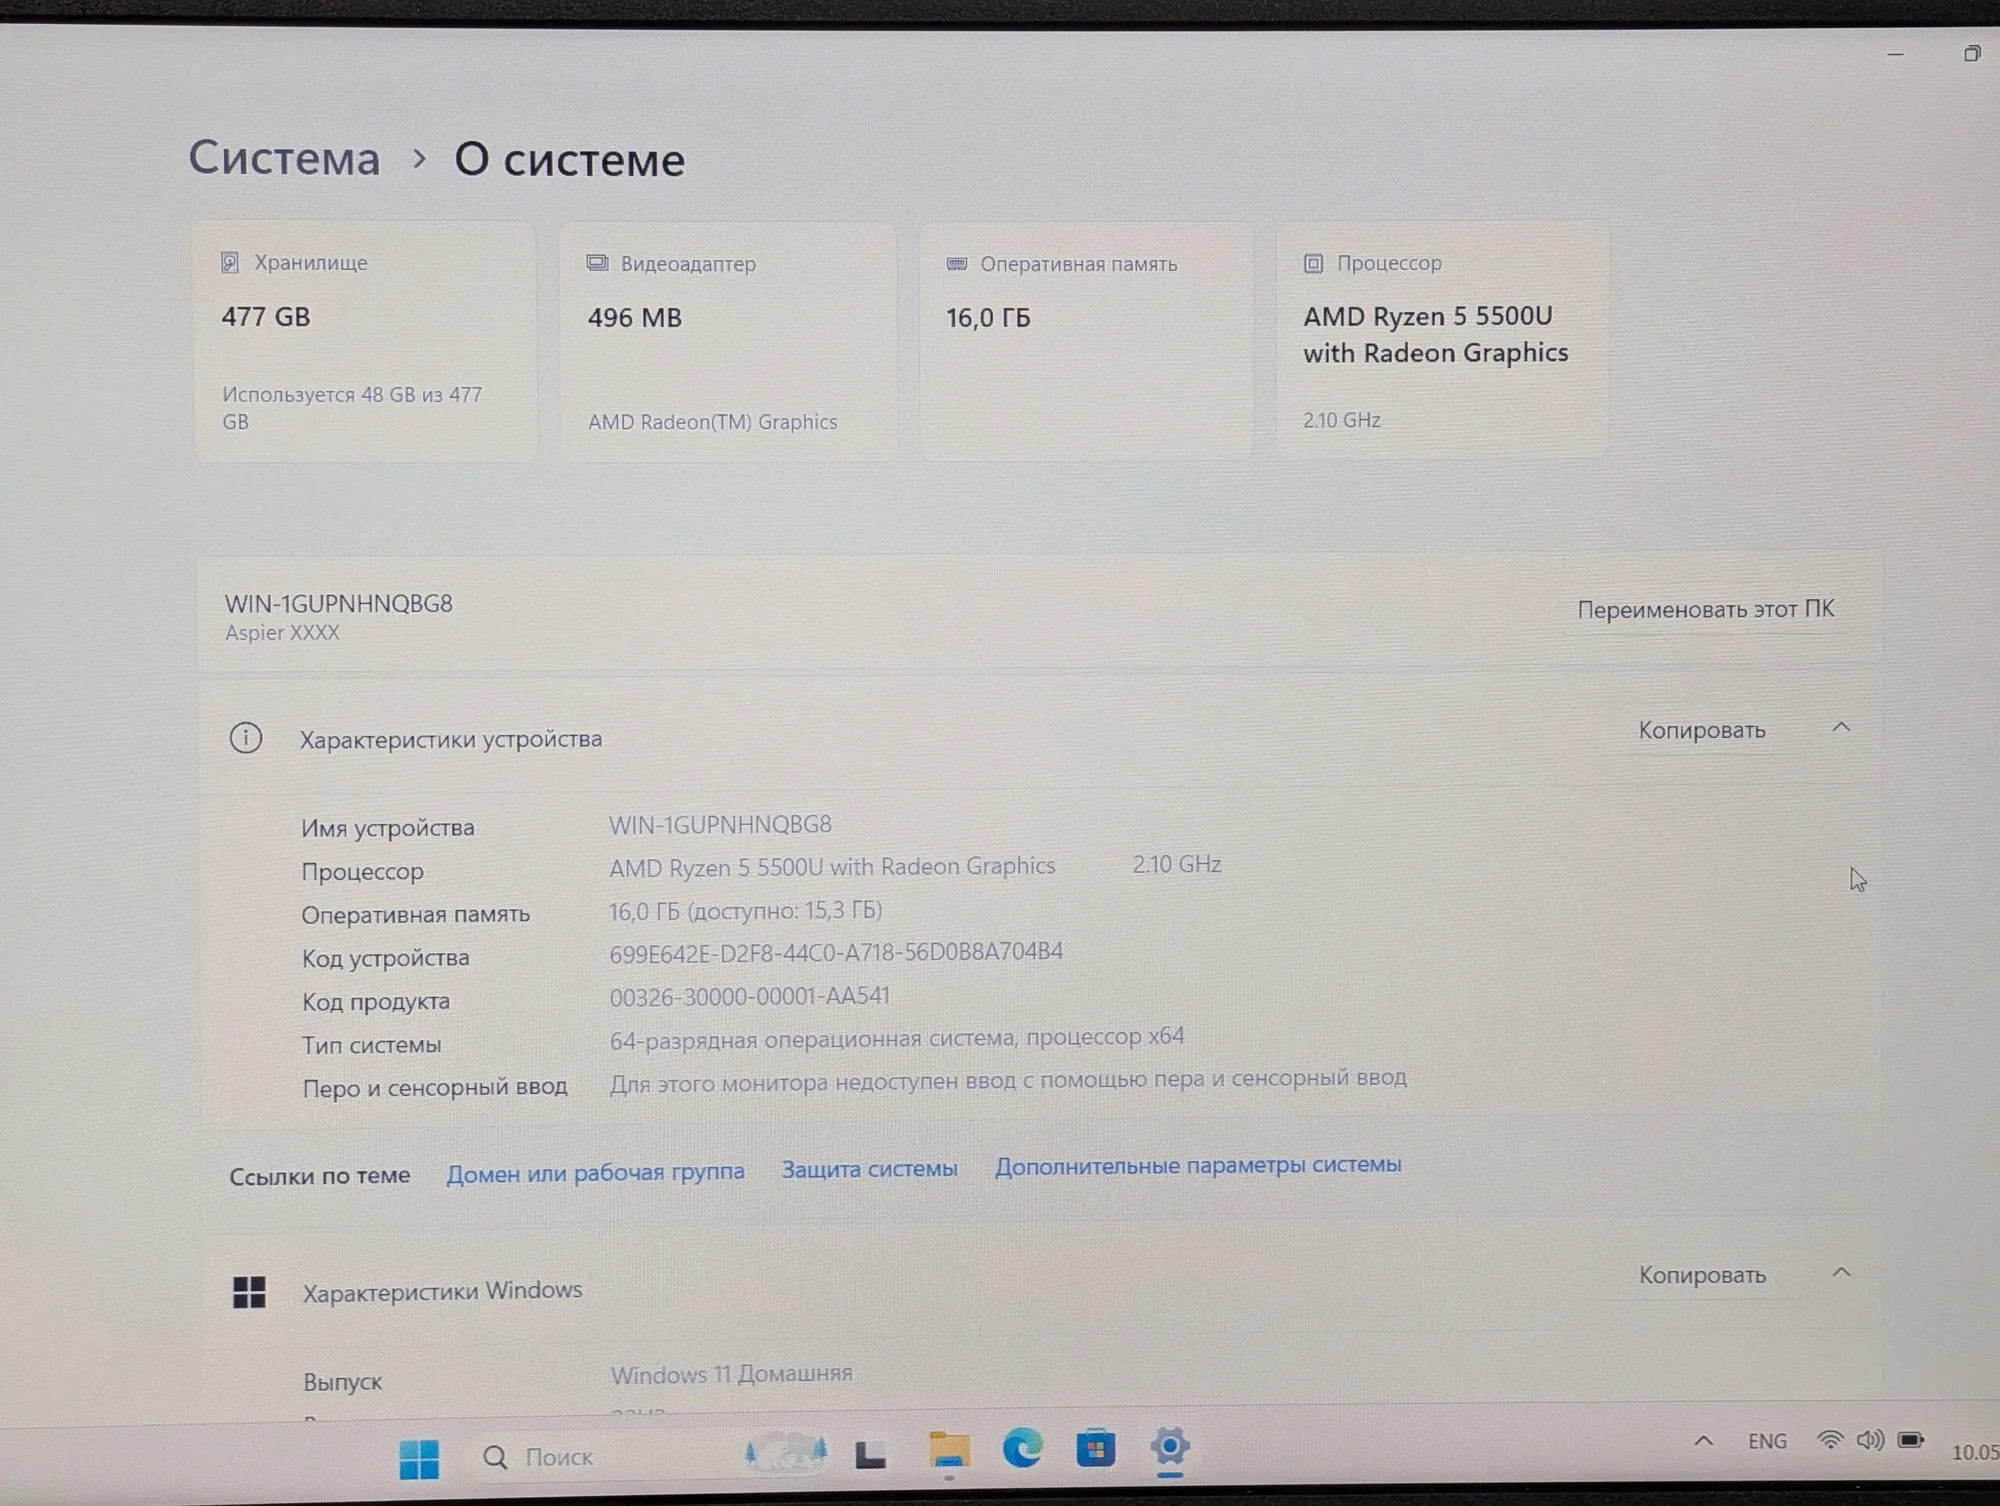Click the Ссылки по теме label
The image size is (2000, 1506).
[320, 1176]
